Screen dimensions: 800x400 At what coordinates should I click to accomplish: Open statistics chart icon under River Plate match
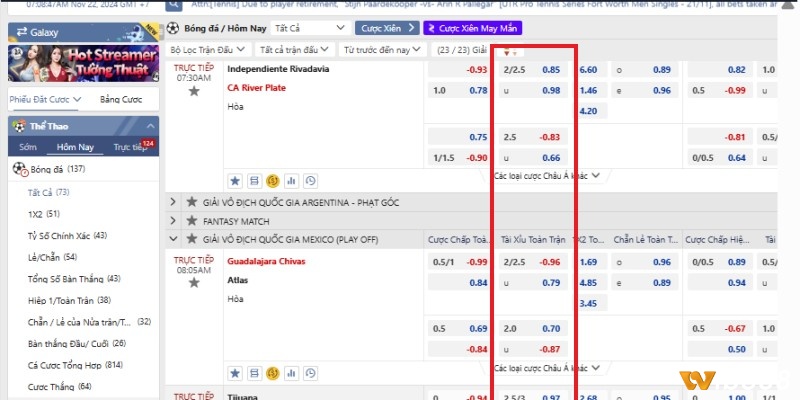click(291, 181)
